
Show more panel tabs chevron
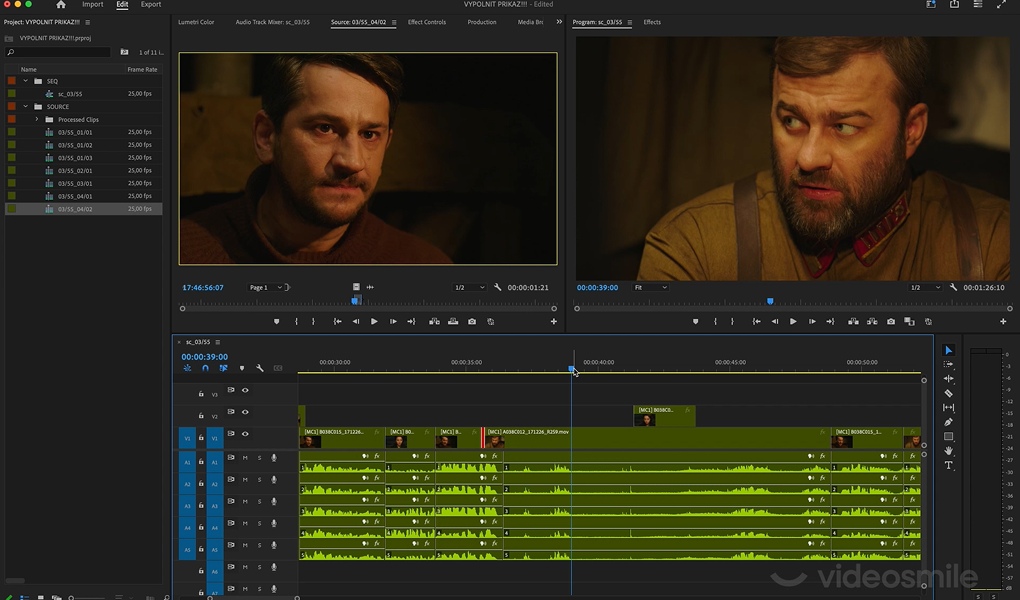559,22
